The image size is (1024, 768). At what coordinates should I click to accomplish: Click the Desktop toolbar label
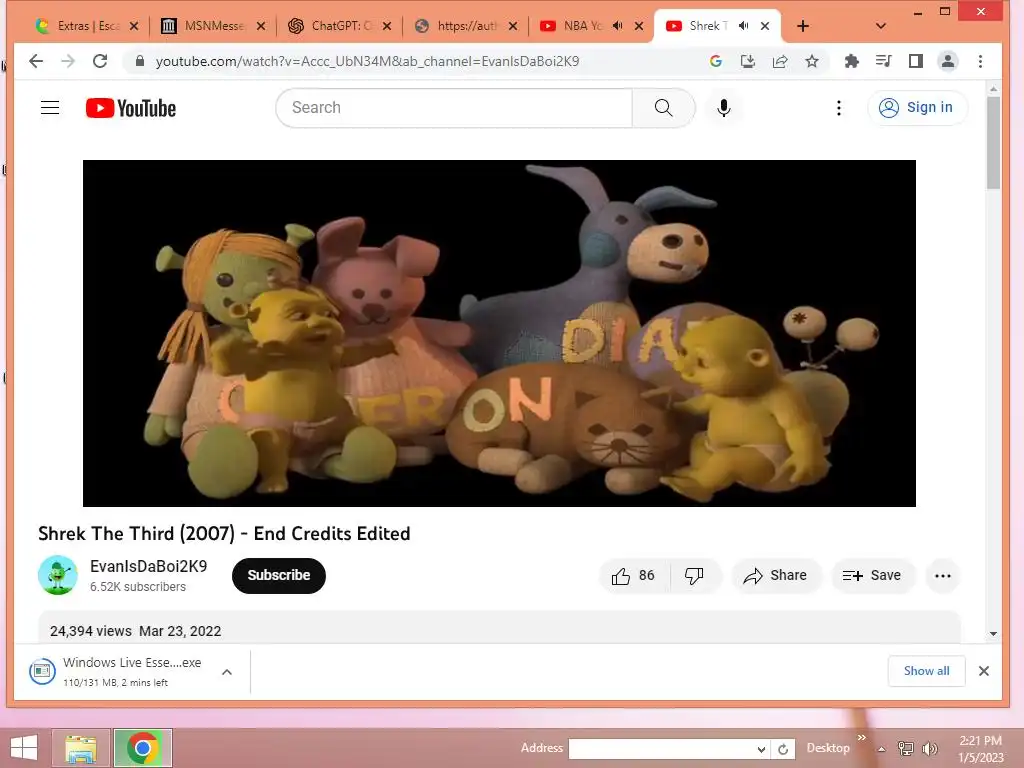(x=828, y=748)
